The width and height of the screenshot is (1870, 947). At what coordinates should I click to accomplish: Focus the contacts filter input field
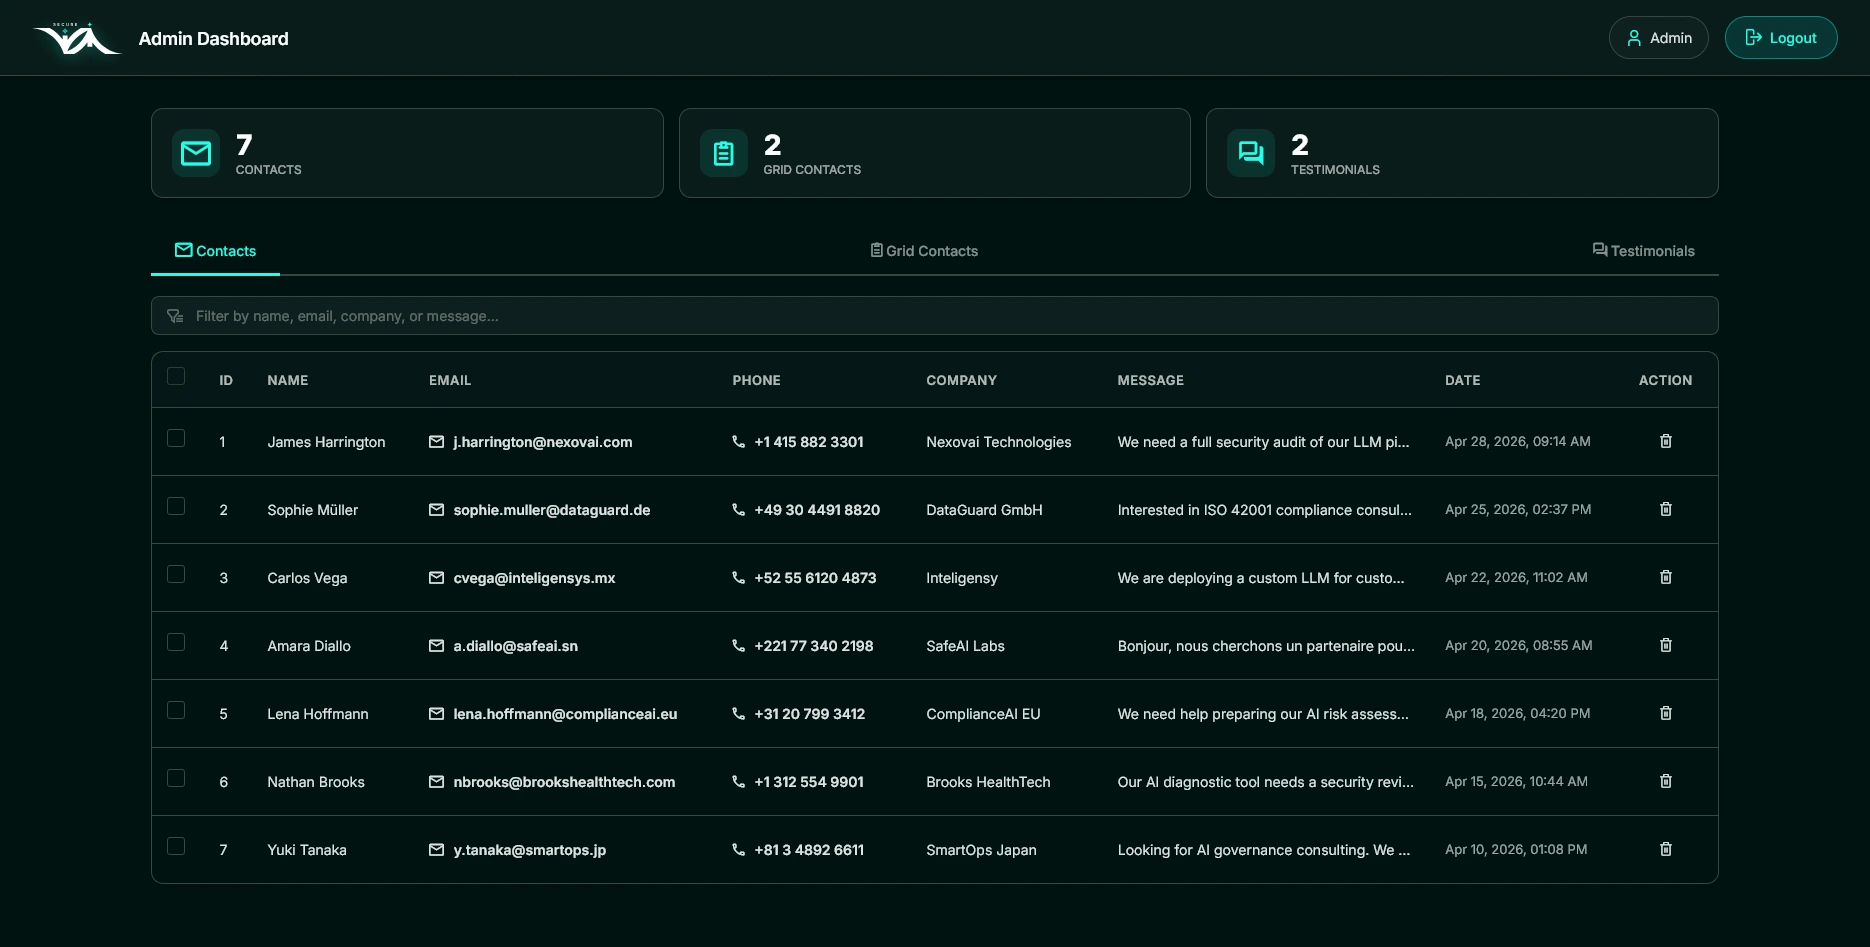coord(935,316)
